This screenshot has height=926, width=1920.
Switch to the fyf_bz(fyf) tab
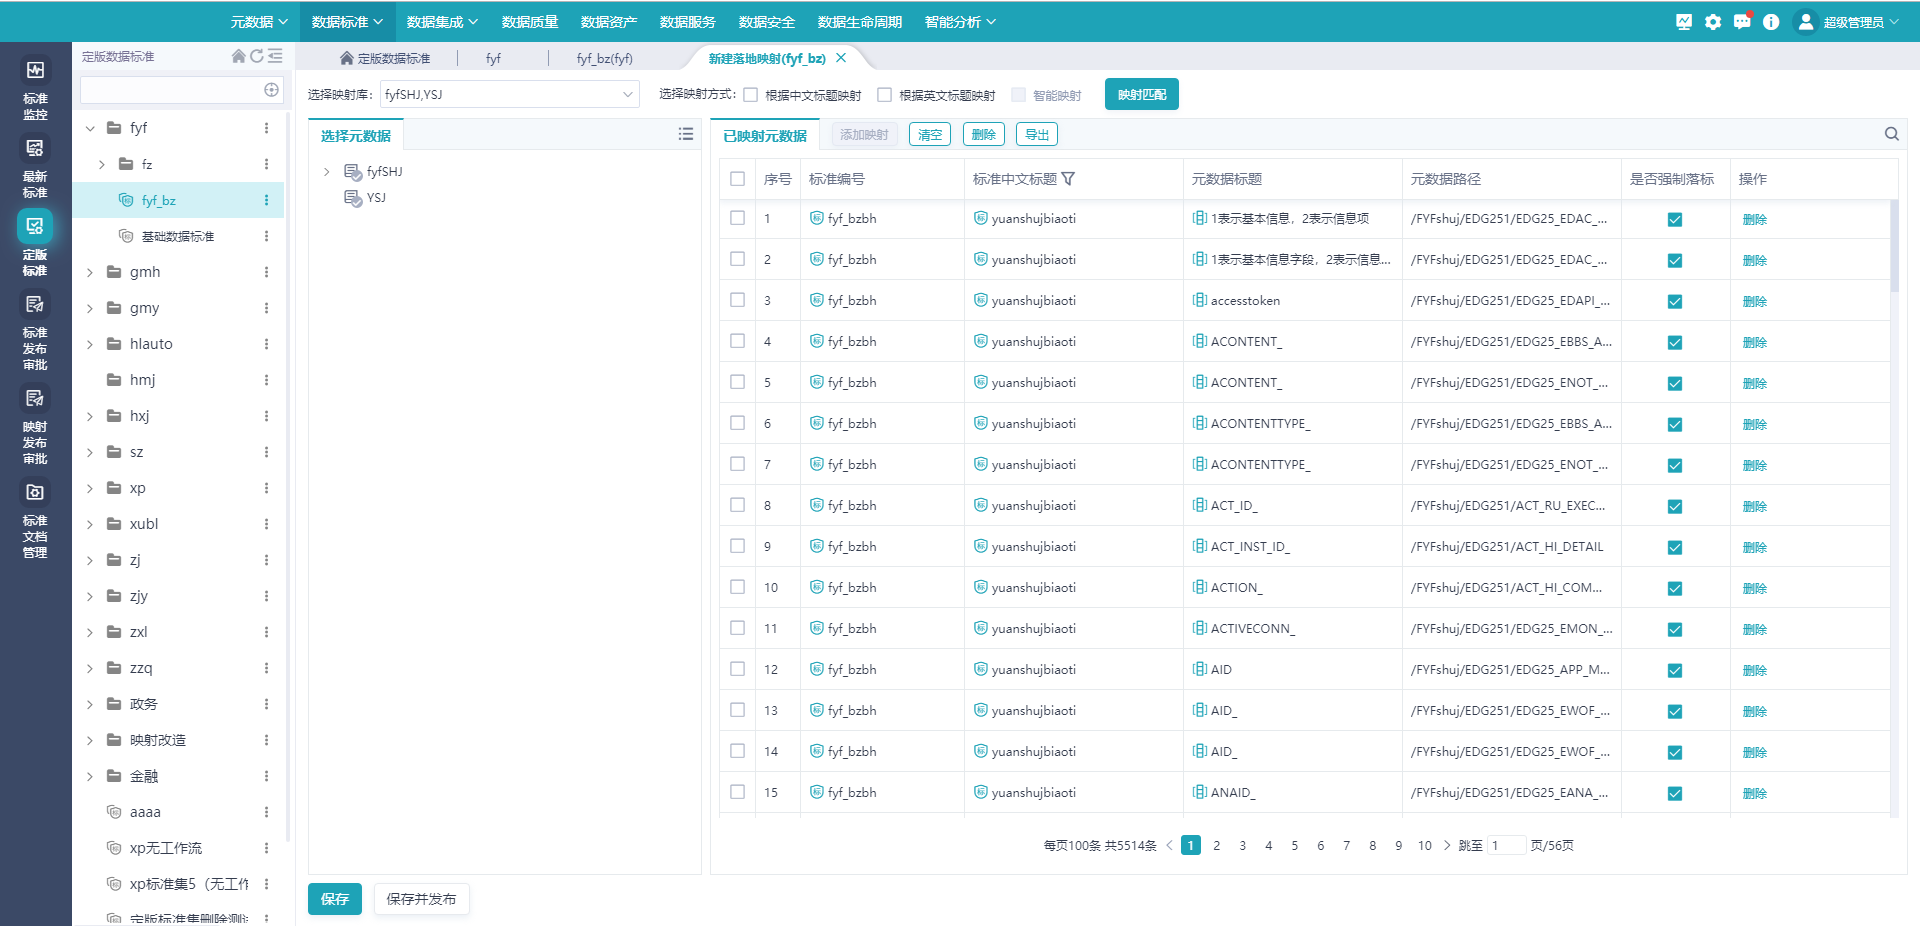point(604,58)
